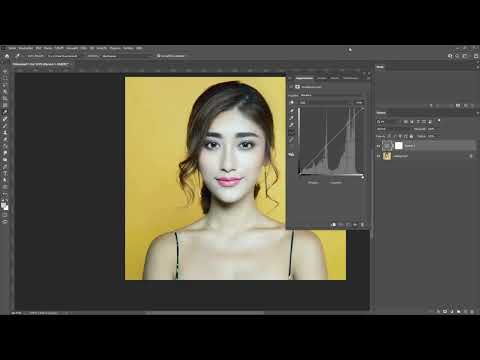This screenshot has width=480, height=360.
Task: Select the open document tab
Action: [41, 64]
